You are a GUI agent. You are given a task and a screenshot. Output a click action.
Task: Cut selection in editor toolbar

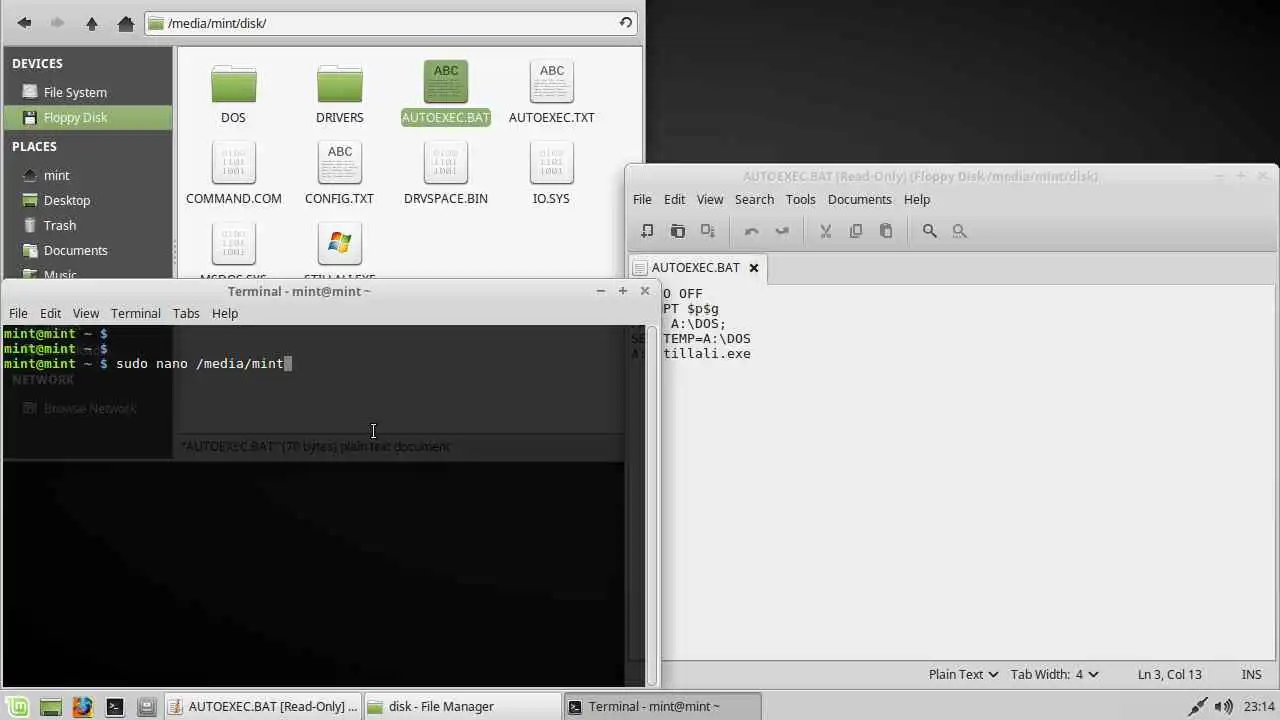[826, 231]
